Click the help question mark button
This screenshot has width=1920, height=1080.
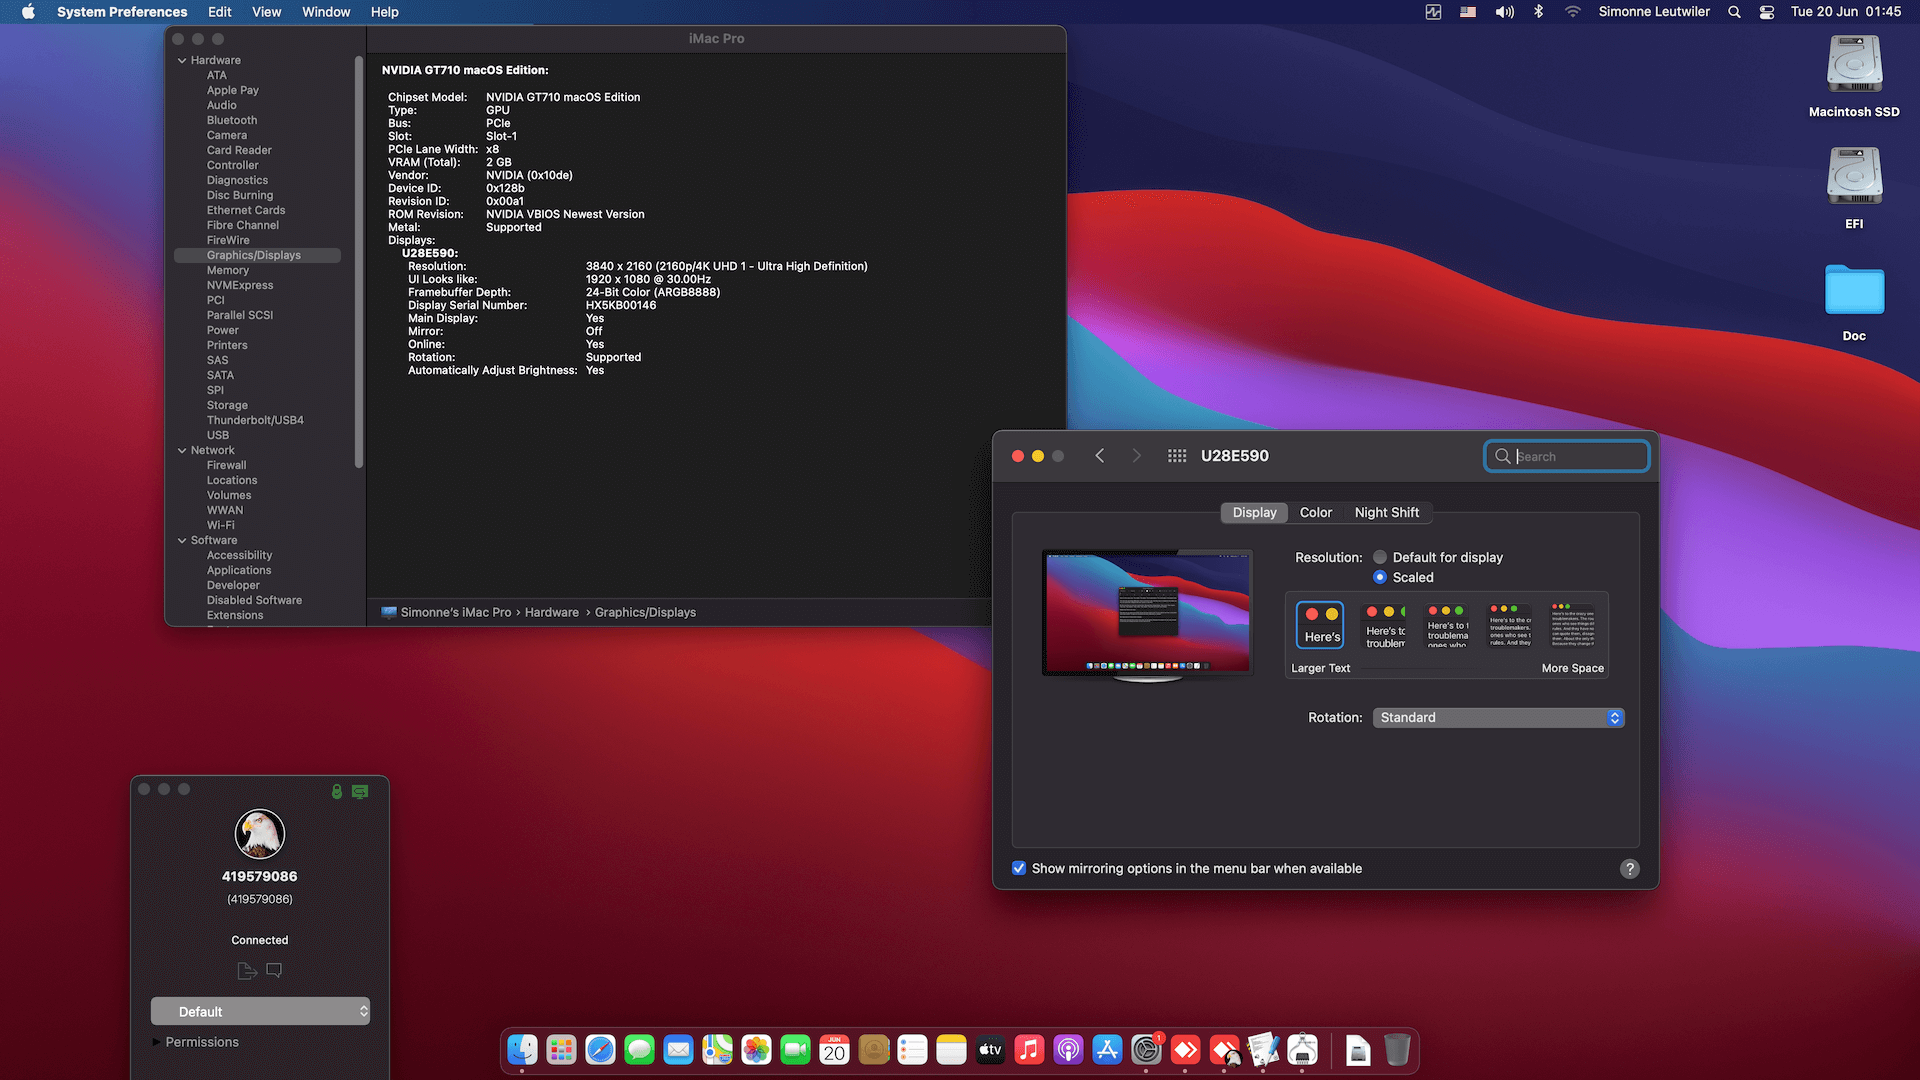click(x=1630, y=869)
